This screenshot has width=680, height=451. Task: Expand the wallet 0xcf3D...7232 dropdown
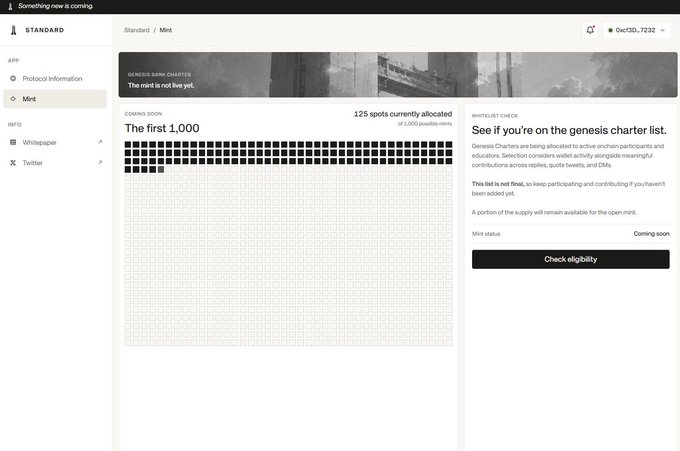coord(637,30)
